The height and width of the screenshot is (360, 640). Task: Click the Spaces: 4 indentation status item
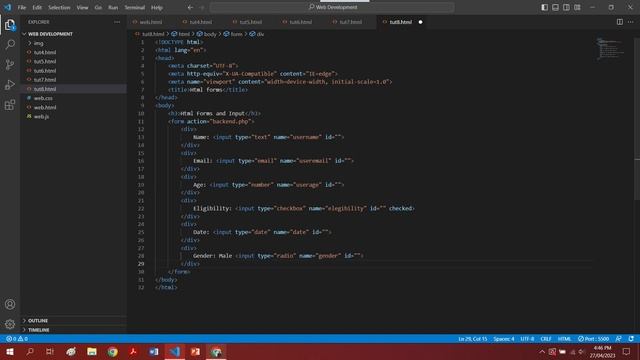pyautogui.click(x=504, y=339)
